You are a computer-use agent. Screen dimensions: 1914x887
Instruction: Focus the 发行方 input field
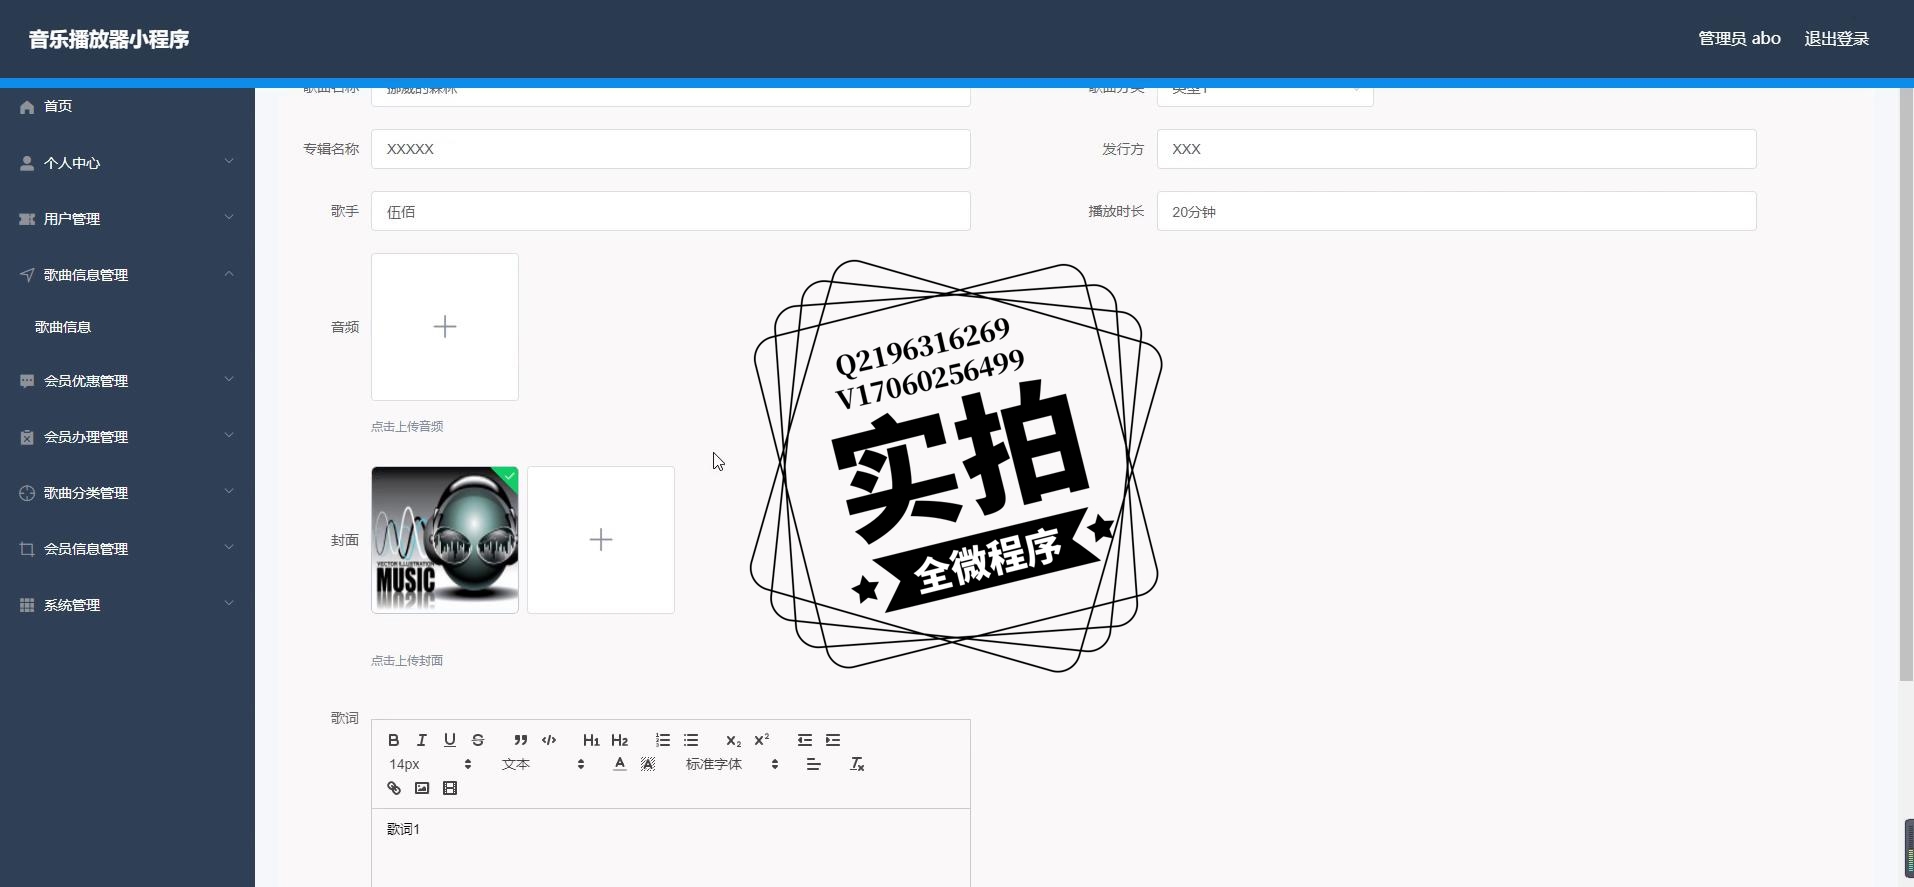[x=1457, y=149]
